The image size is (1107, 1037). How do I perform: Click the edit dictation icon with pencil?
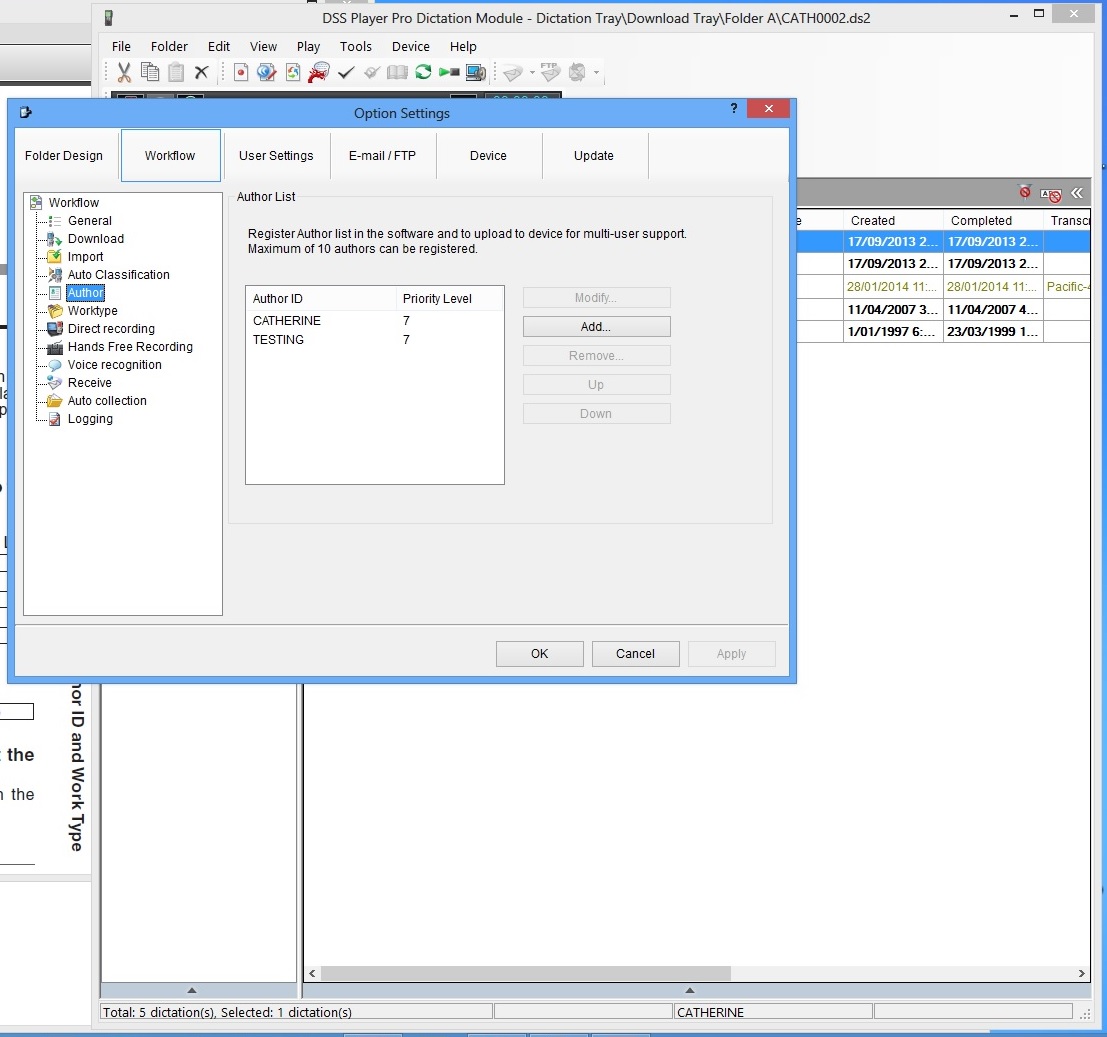point(267,72)
